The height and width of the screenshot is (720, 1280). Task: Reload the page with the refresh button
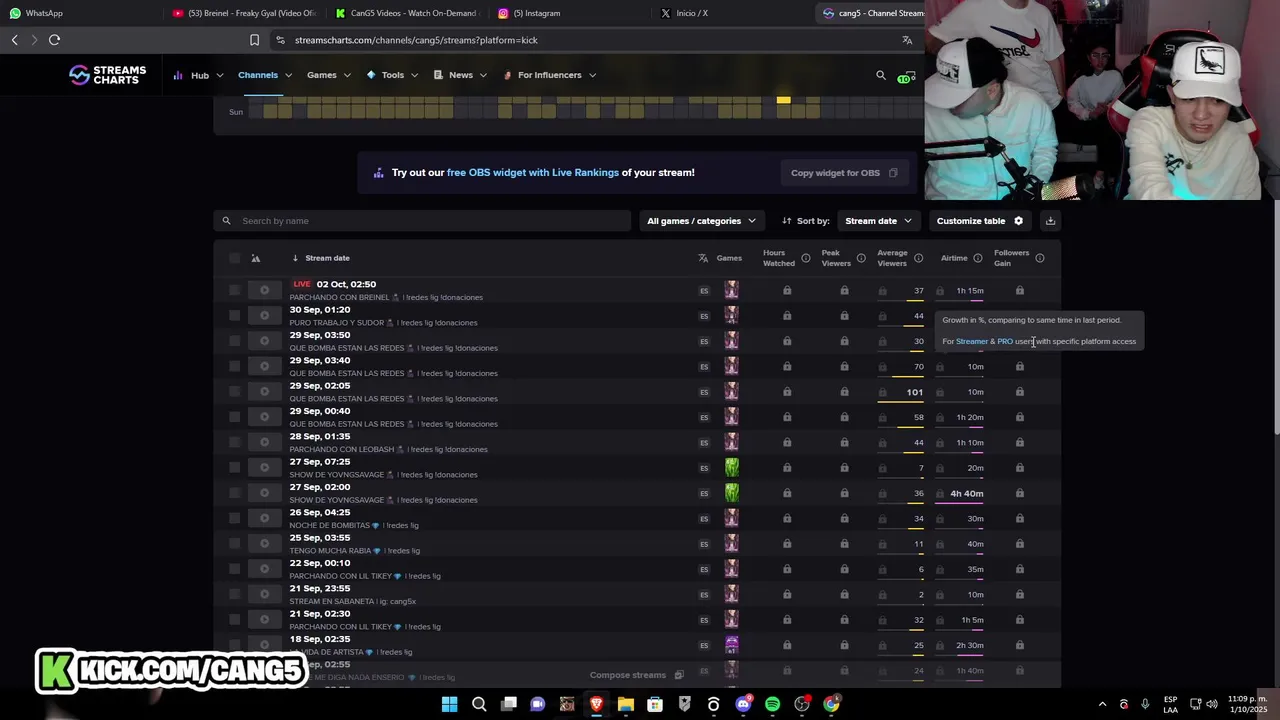(54, 40)
